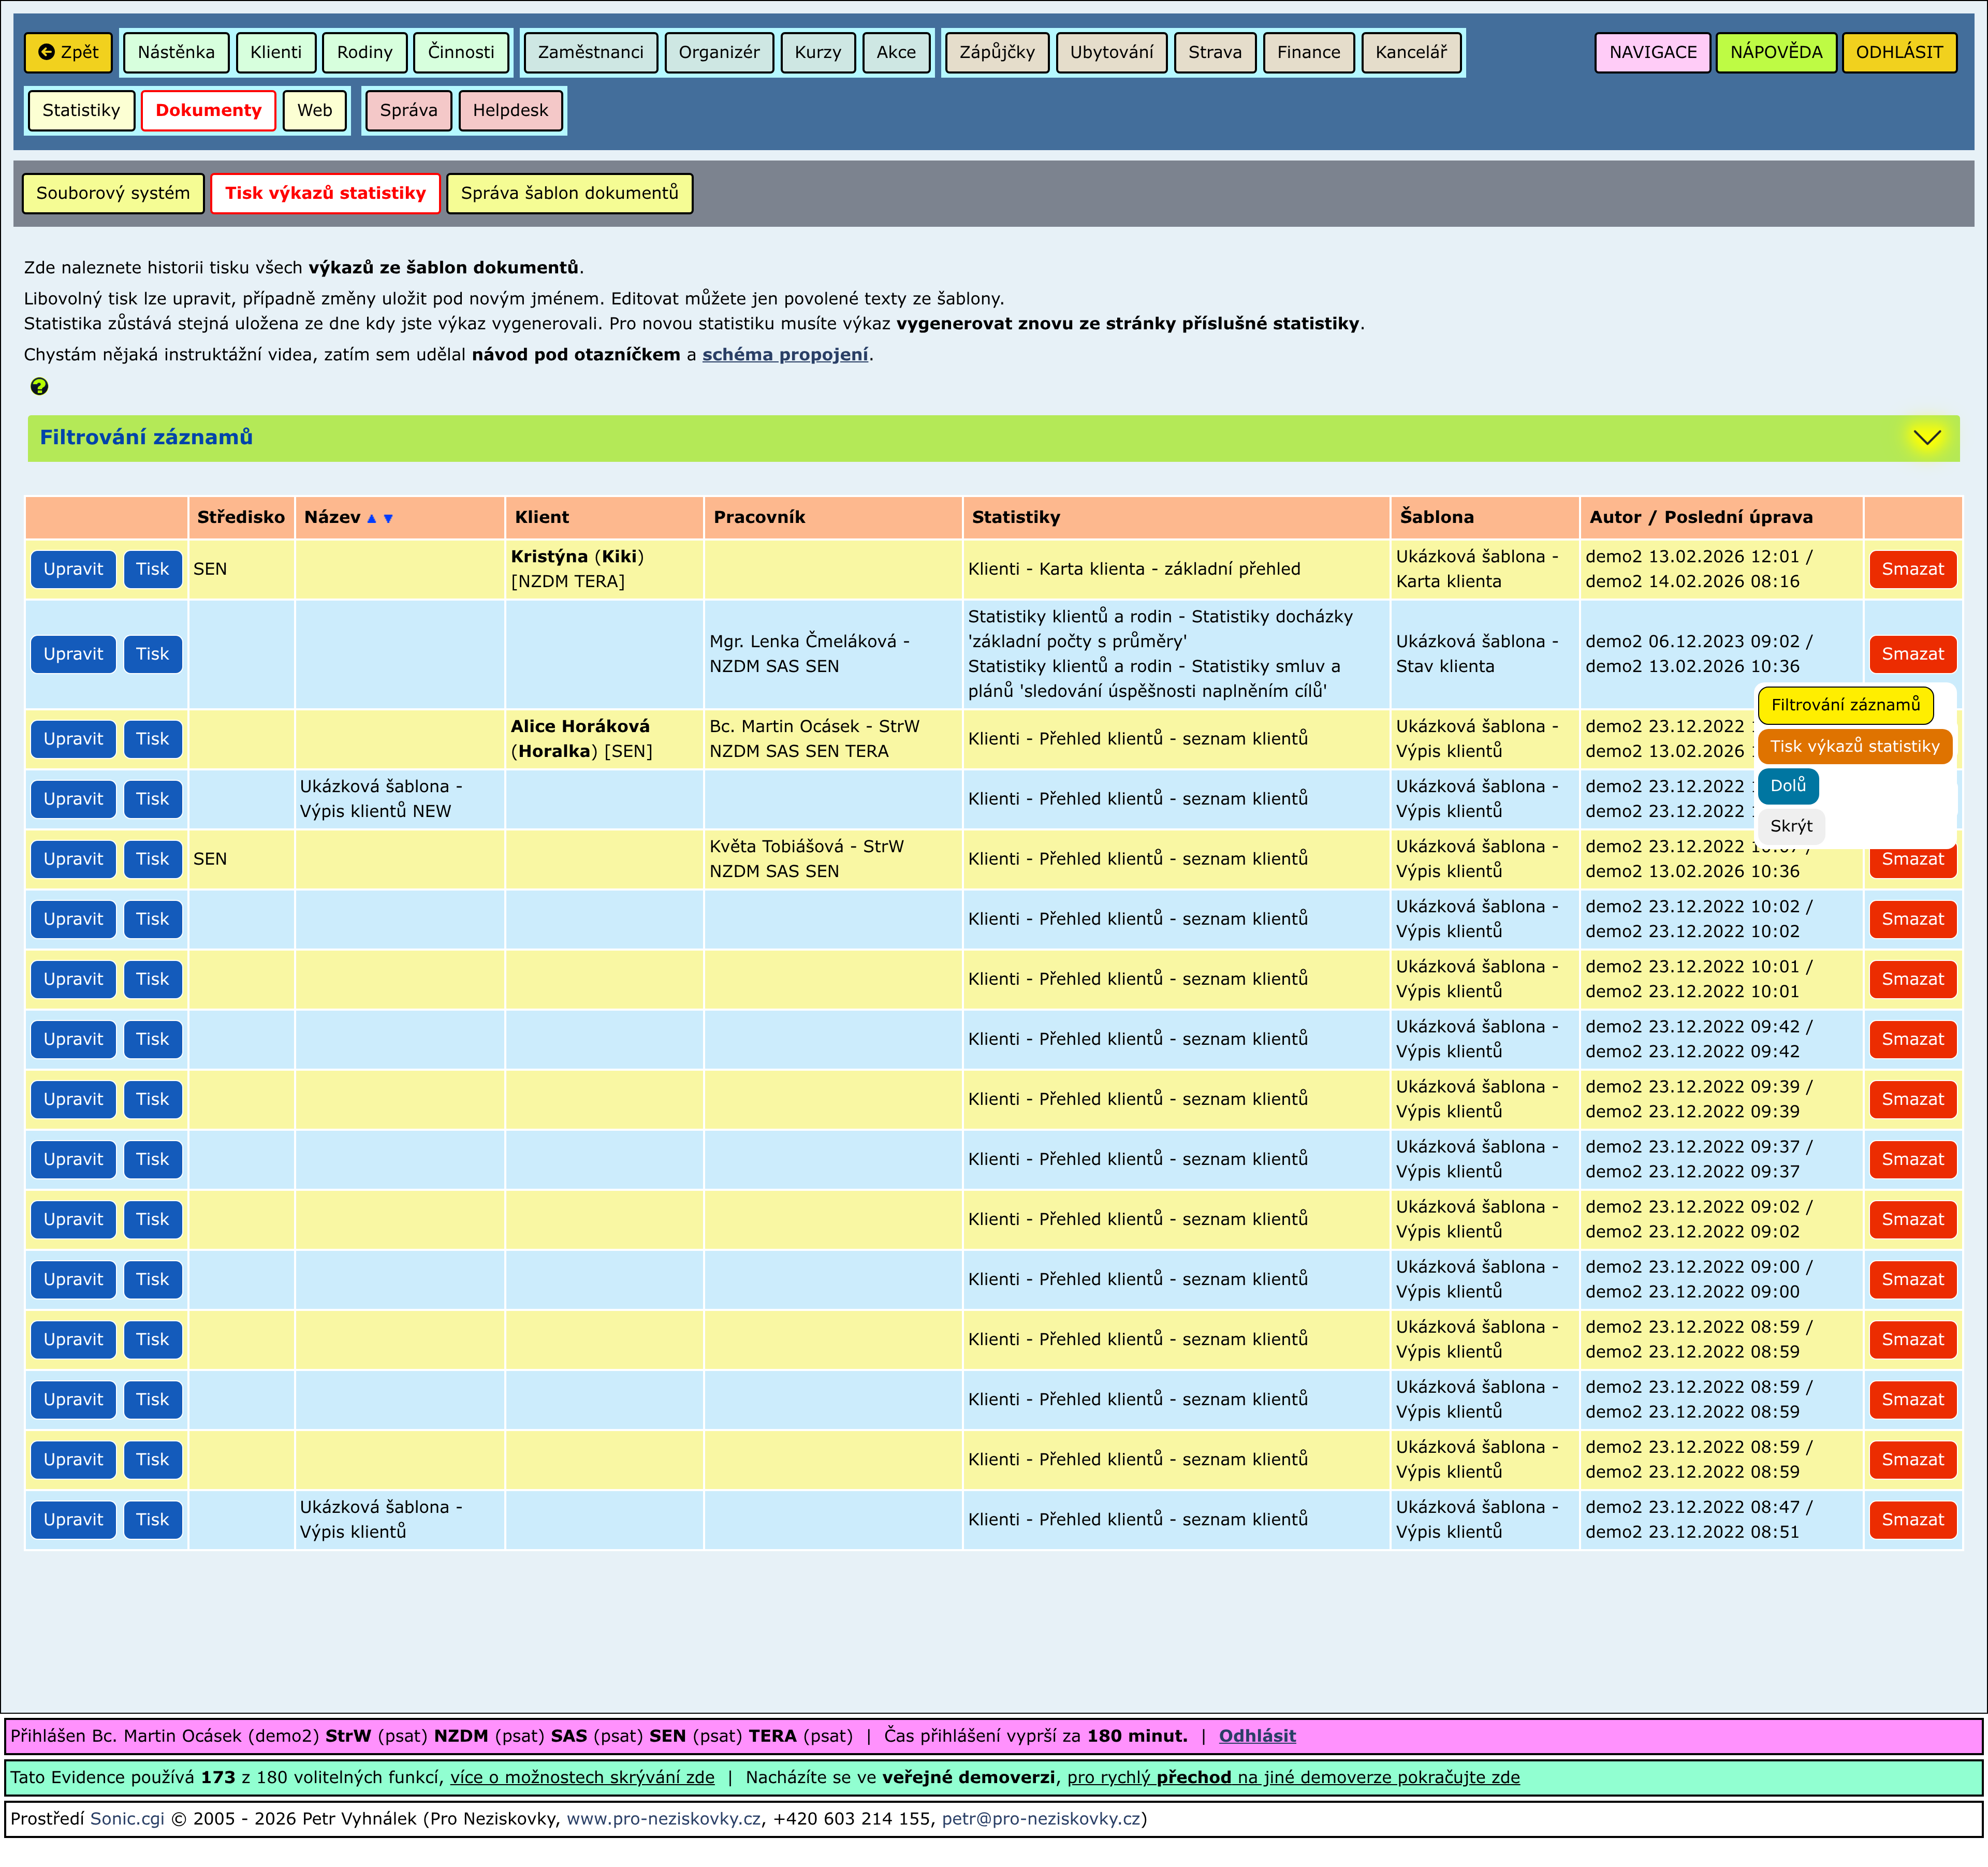The height and width of the screenshot is (1867, 1988).
Task: Sort Název column descending with down arrow
Action: 388,518
